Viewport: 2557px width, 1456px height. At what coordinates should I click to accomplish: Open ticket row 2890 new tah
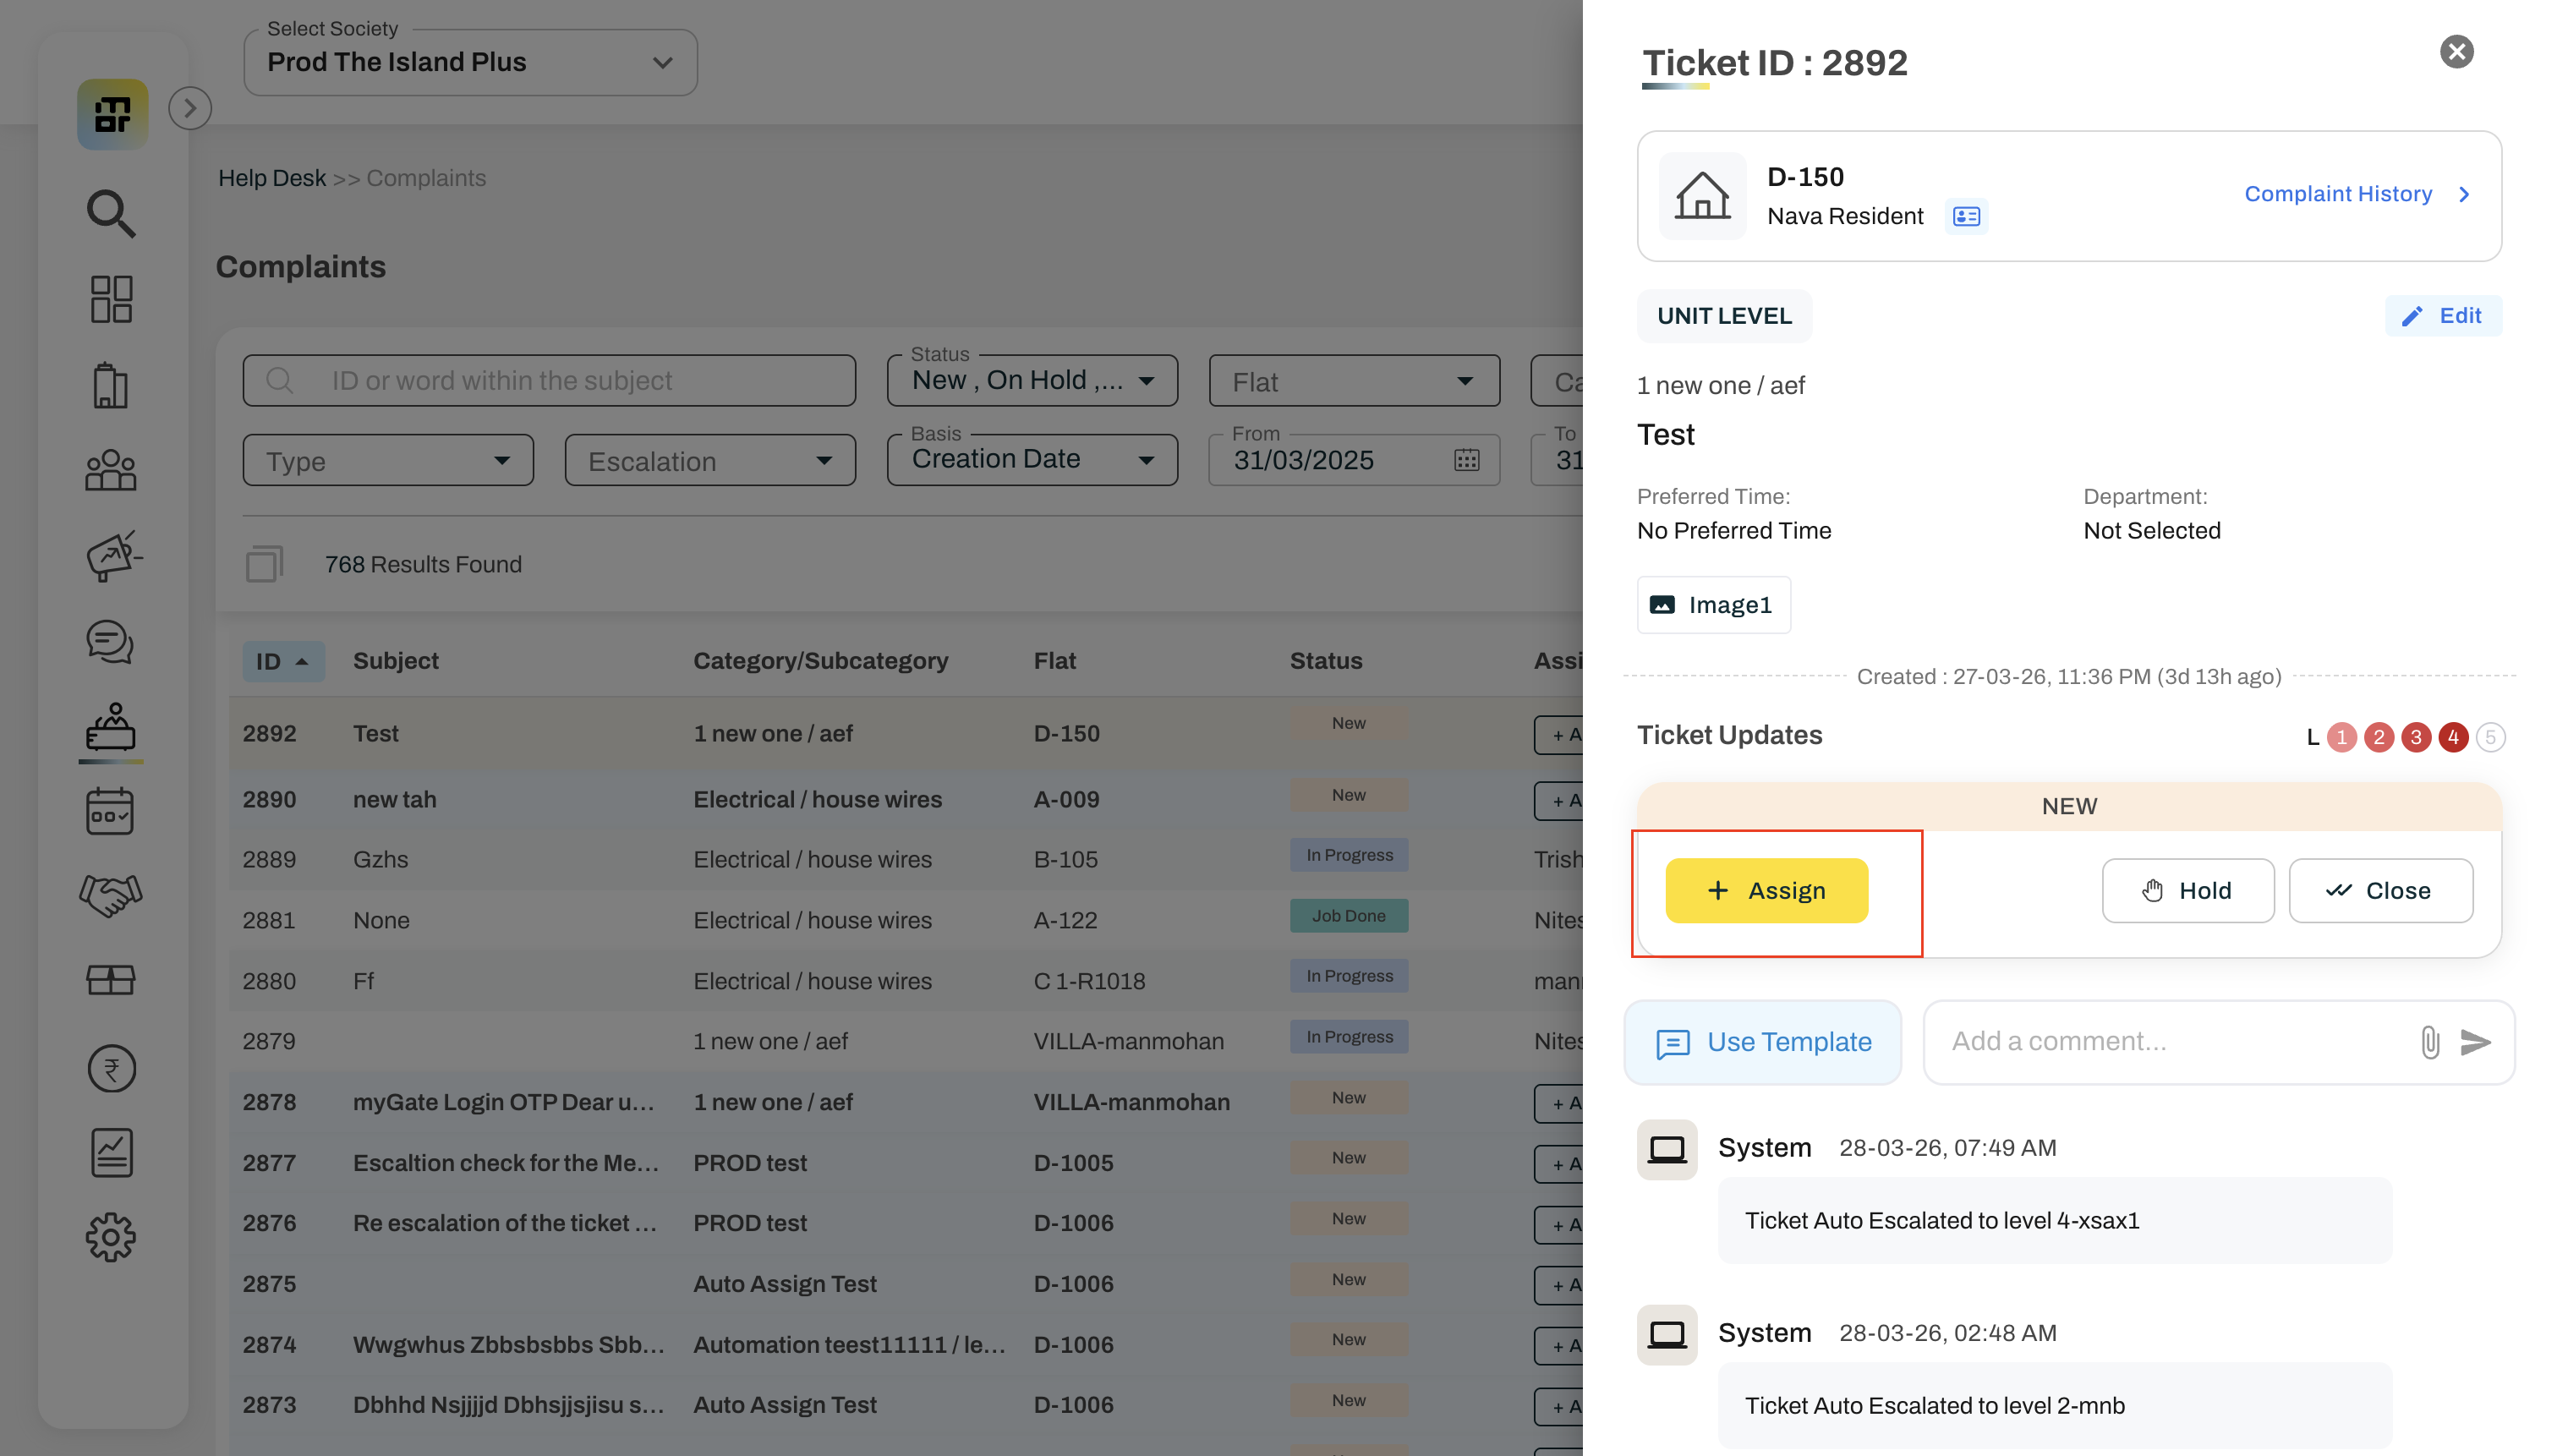pyautogui.click(x=905, y=799)
